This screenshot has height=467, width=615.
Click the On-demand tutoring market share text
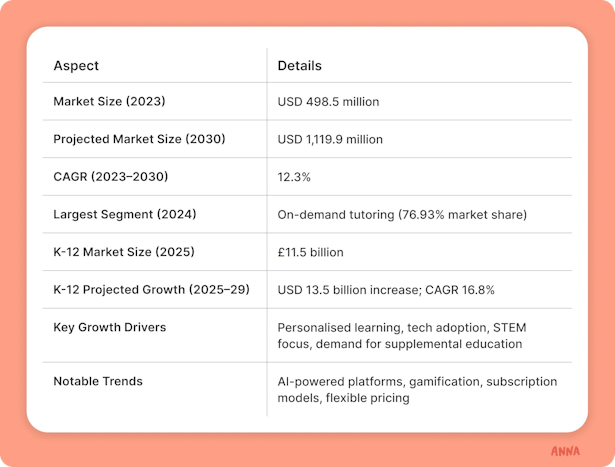click(x=402, y=215)
